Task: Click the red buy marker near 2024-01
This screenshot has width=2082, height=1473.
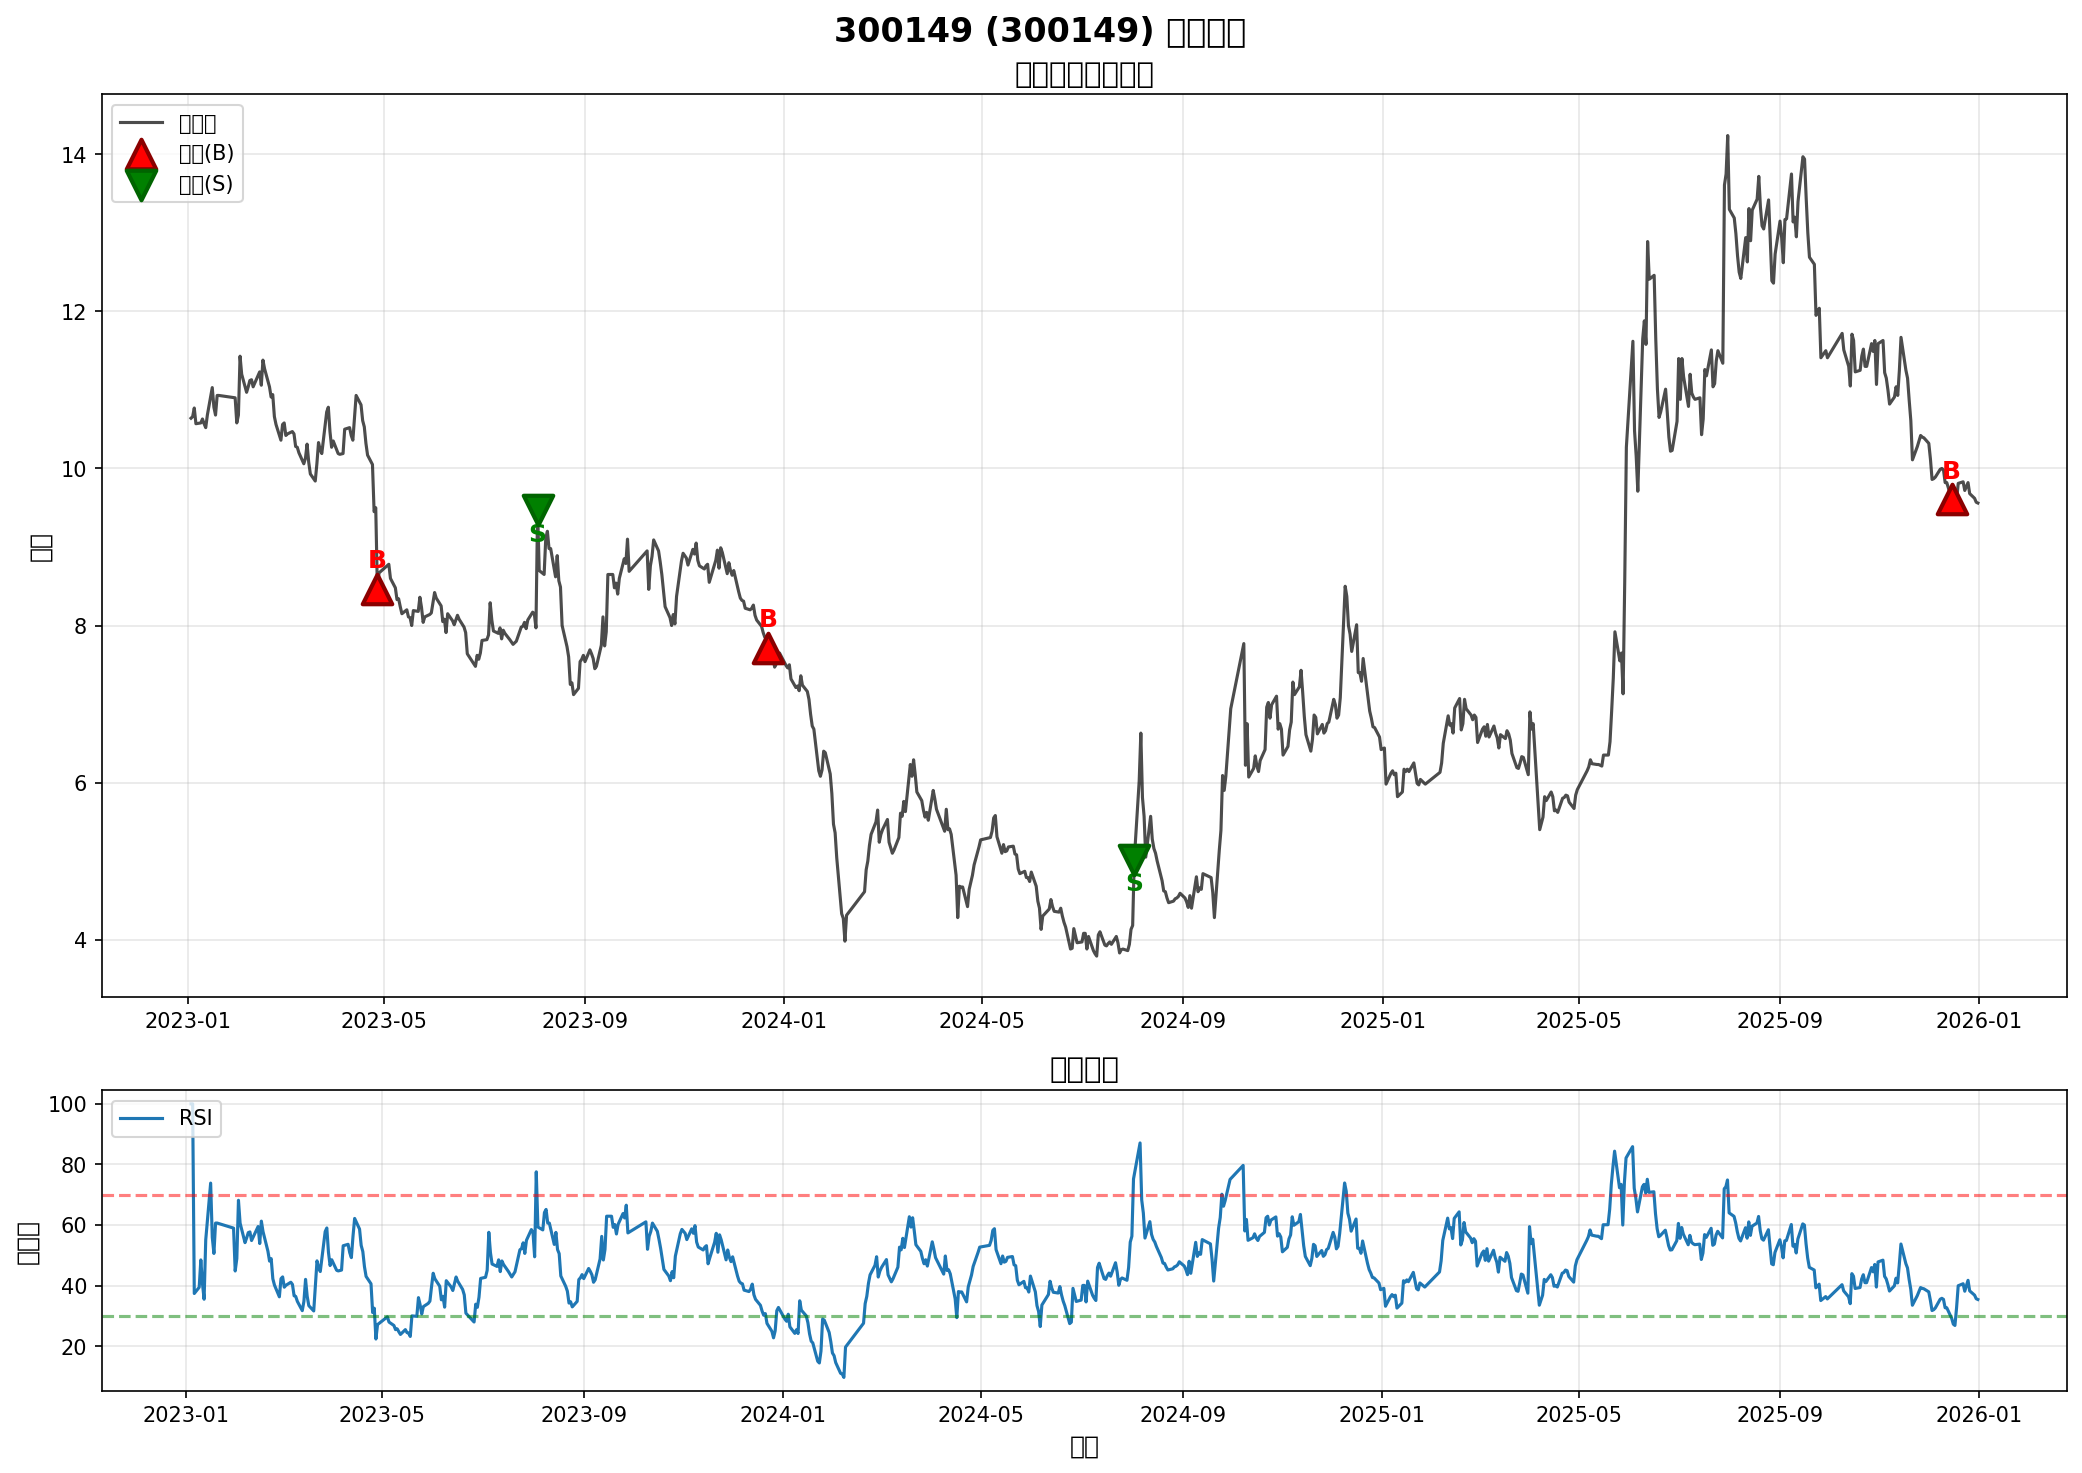Action: click(x=768, y=650)
